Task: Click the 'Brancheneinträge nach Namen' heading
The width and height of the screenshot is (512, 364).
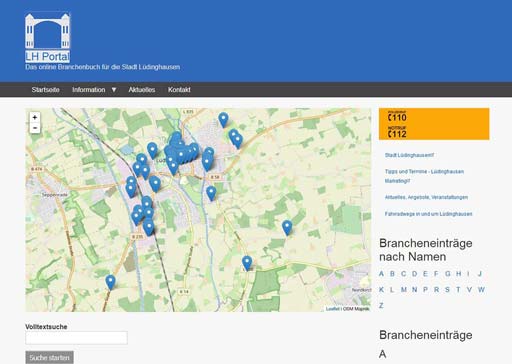Action: coord(426,250)
